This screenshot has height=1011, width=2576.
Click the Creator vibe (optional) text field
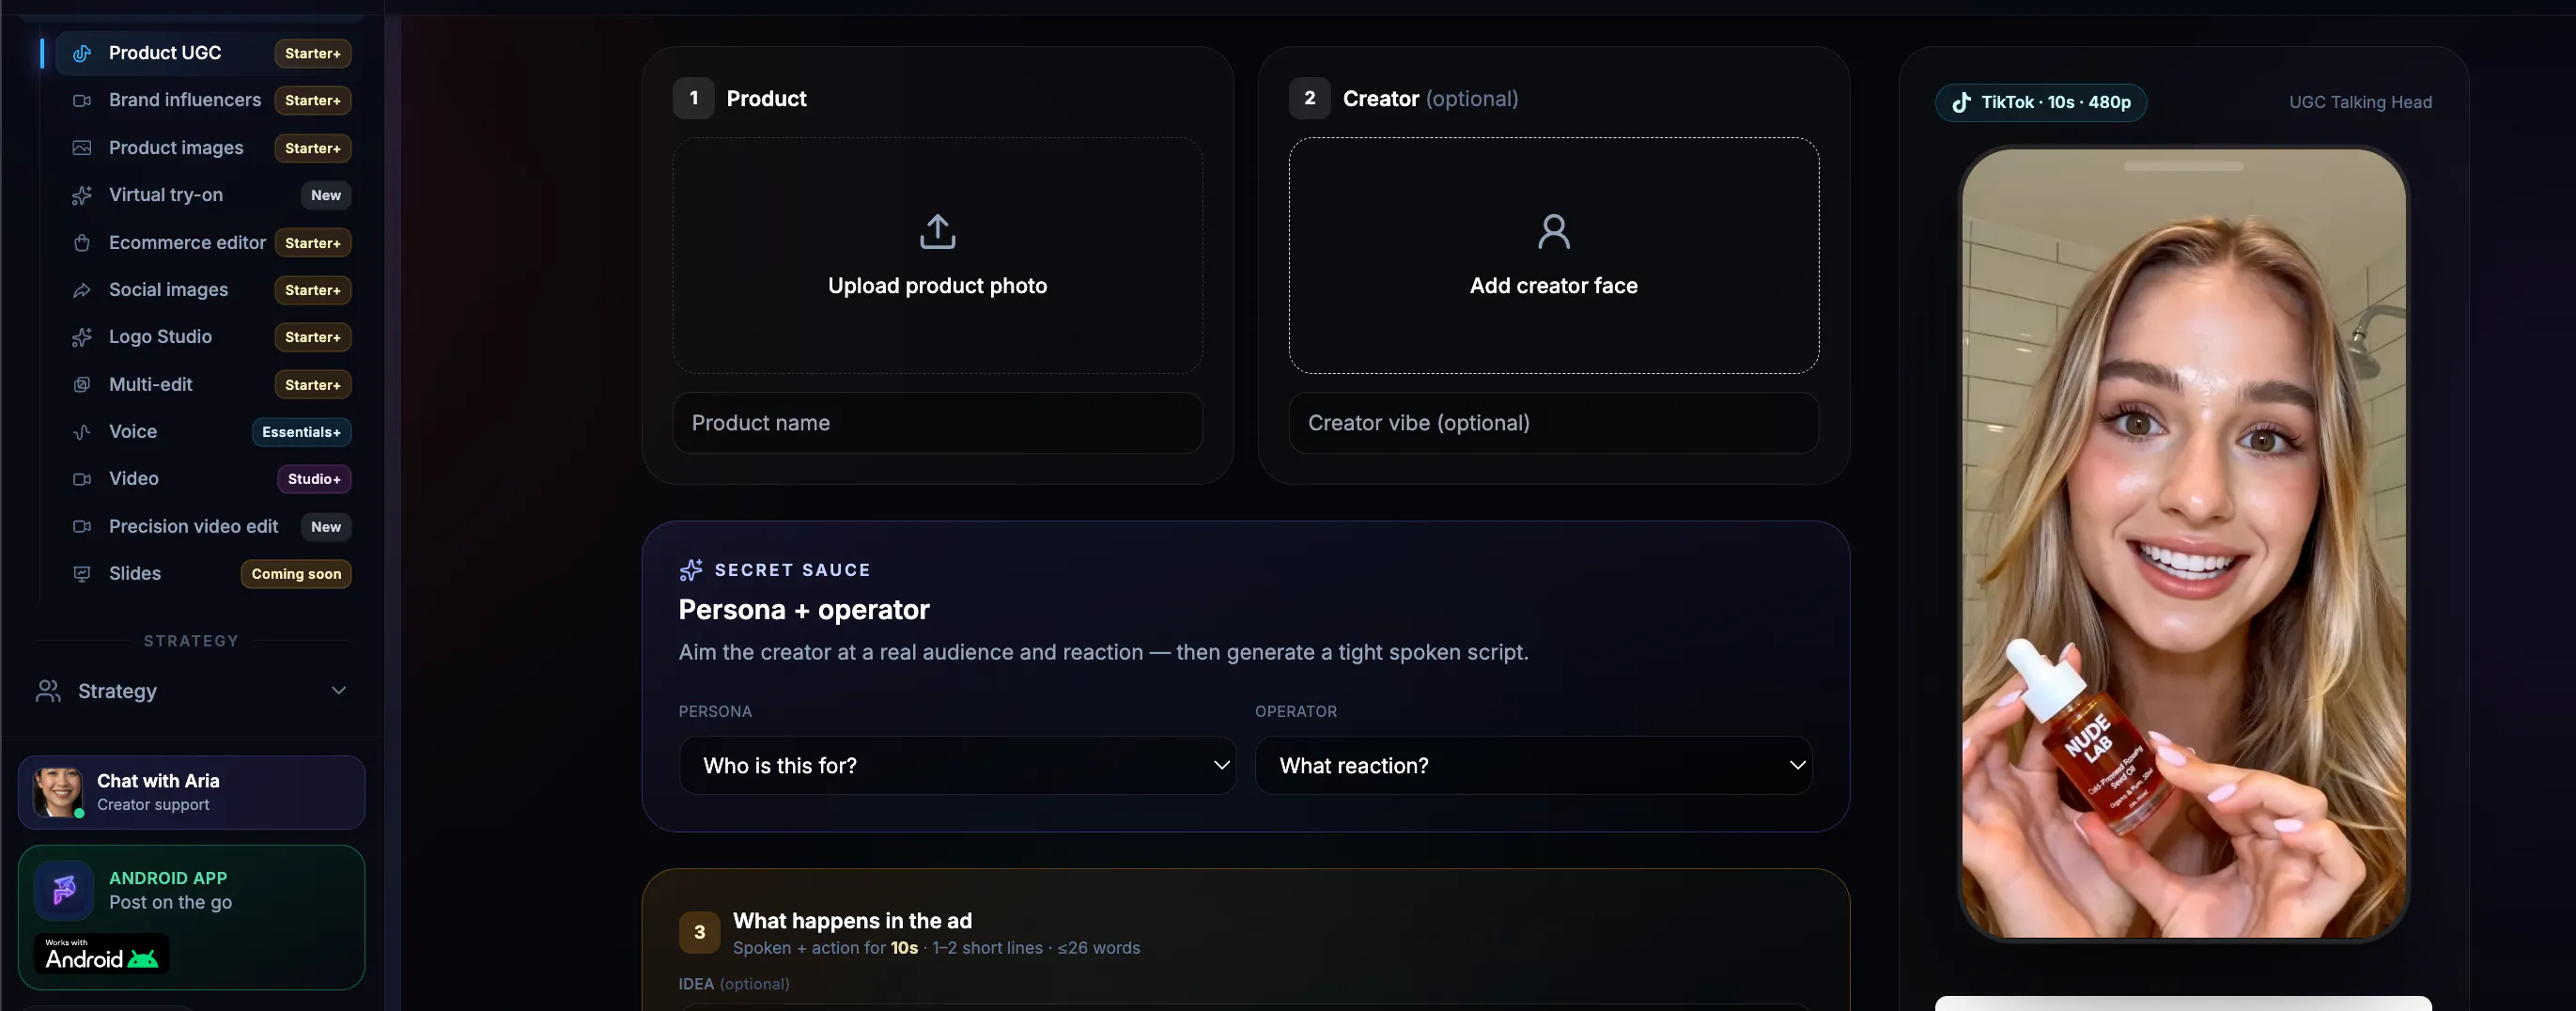click(x=1553, y=423)
